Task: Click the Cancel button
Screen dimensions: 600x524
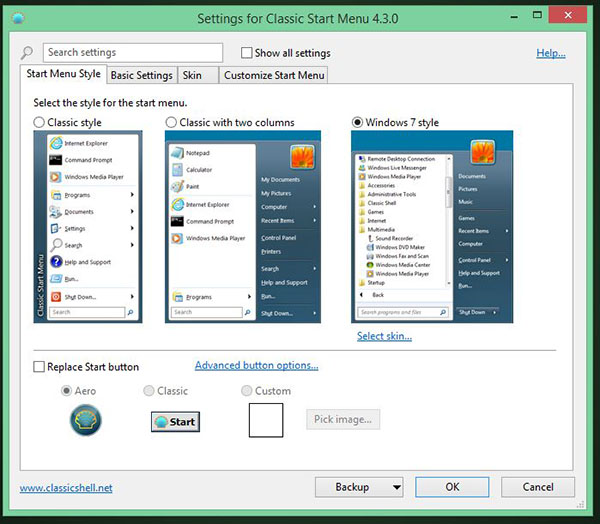Action: [x=538, y=487]
